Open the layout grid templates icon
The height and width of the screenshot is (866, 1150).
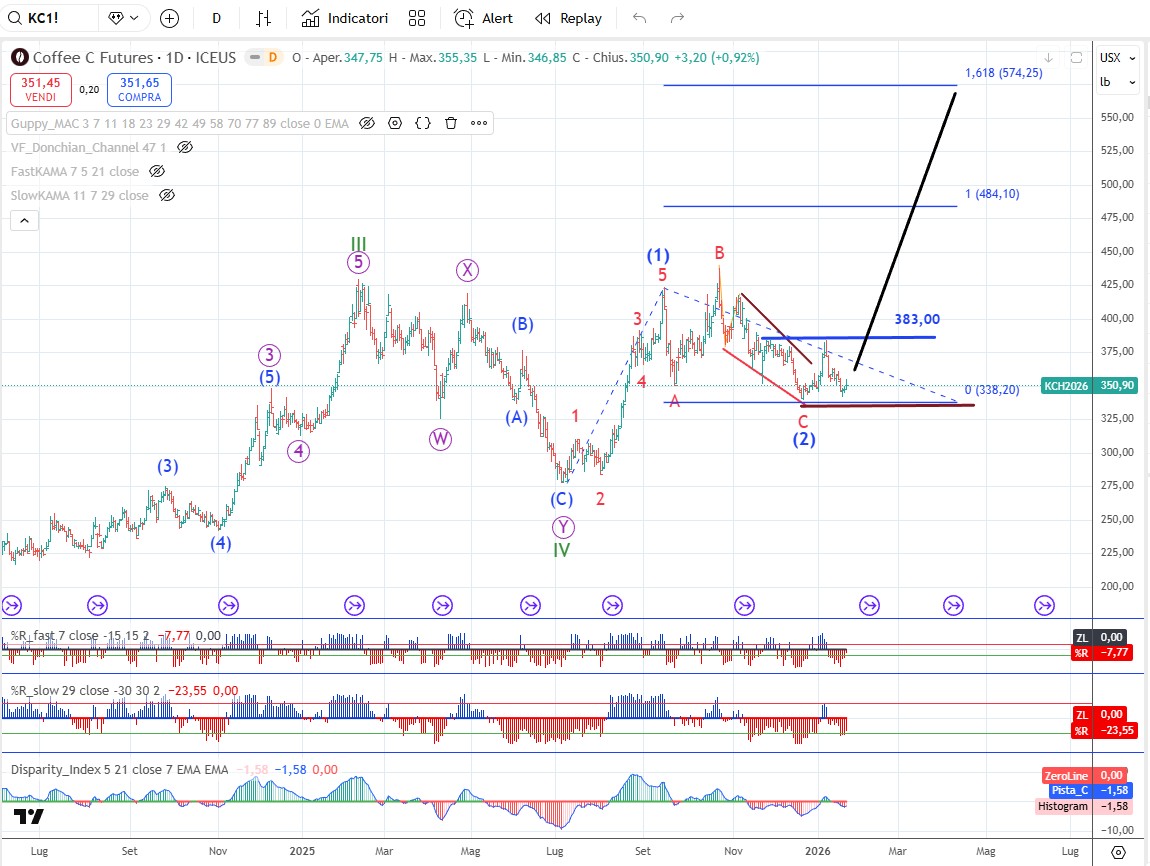[x=417, y=18]
